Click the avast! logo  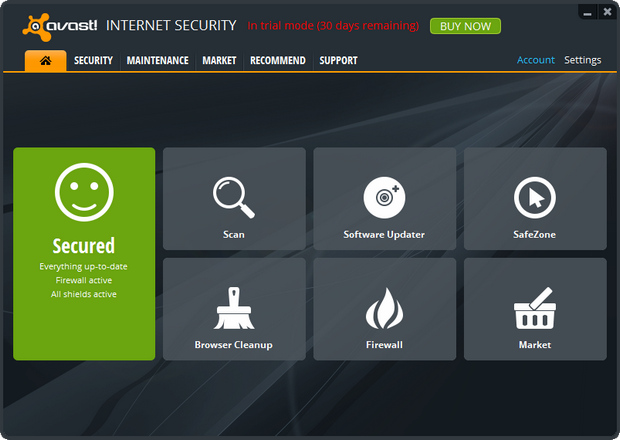(x=60, y=26)
